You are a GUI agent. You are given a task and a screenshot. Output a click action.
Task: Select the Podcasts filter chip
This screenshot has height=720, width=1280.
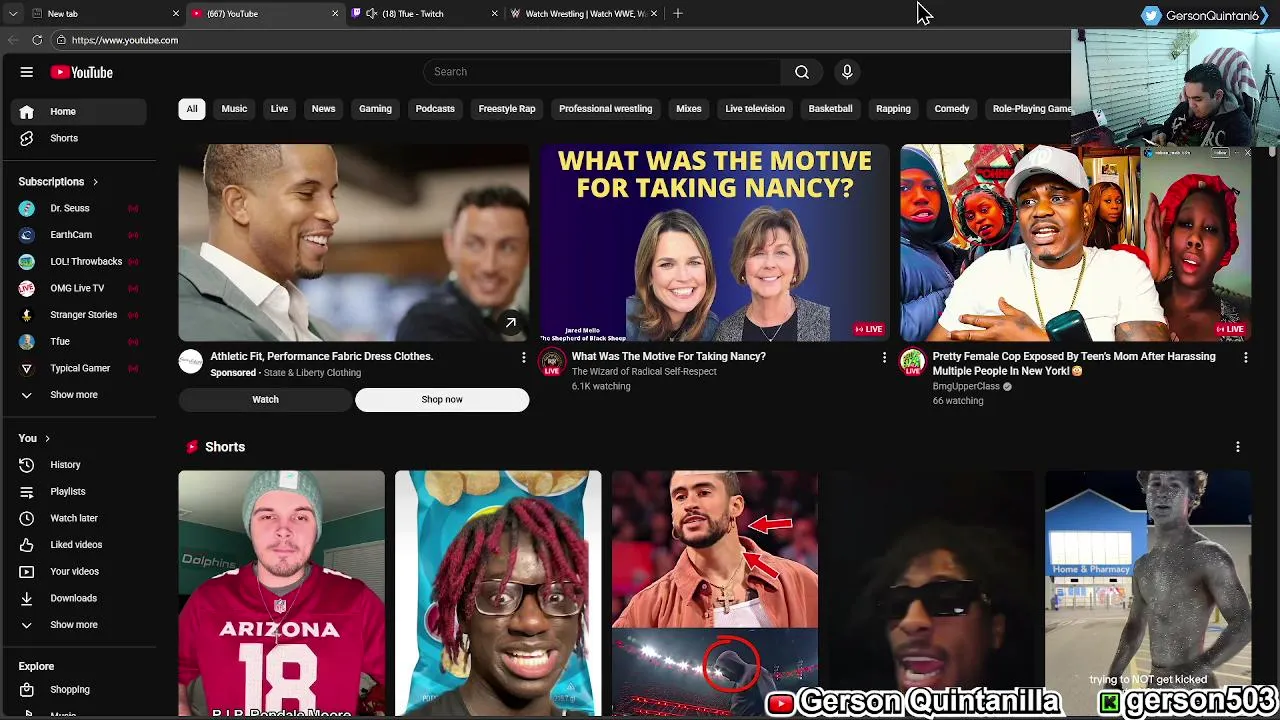click(x=435, y=109)
